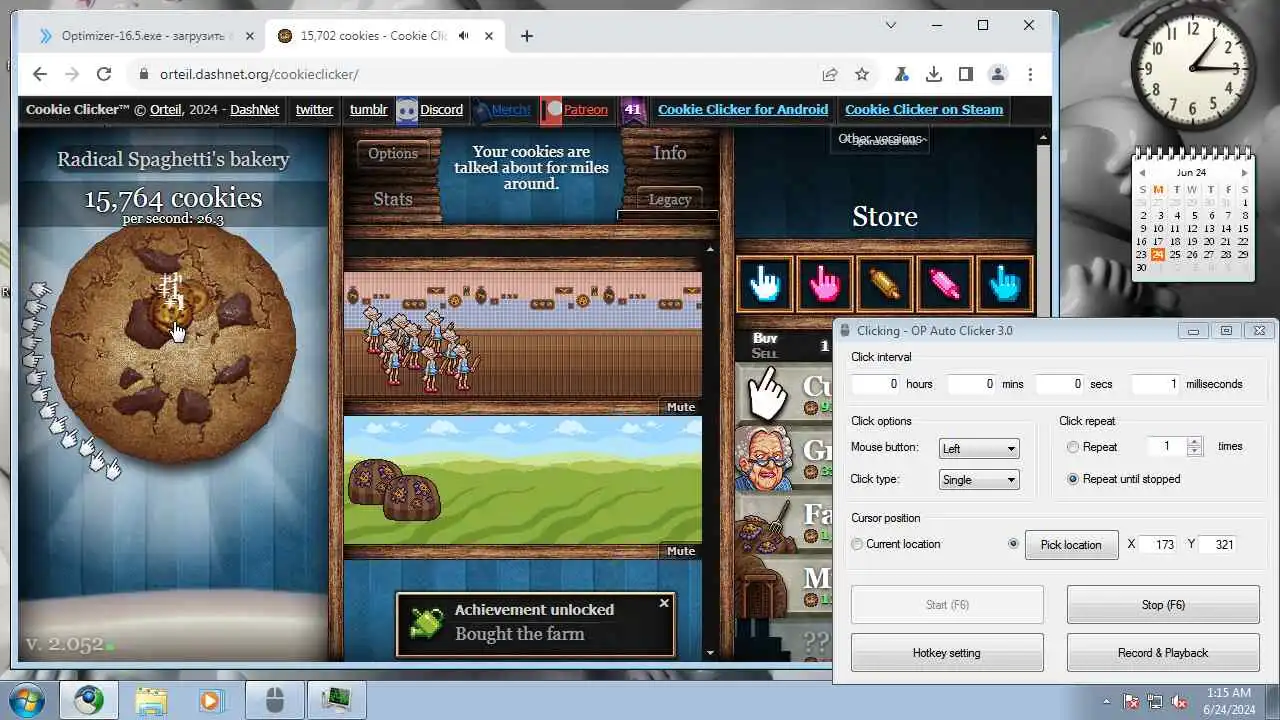This screenshot has height=720, width=1280.
Task: Buy the wooden rolling pin upgrade
Action: (x=885, y=283)
